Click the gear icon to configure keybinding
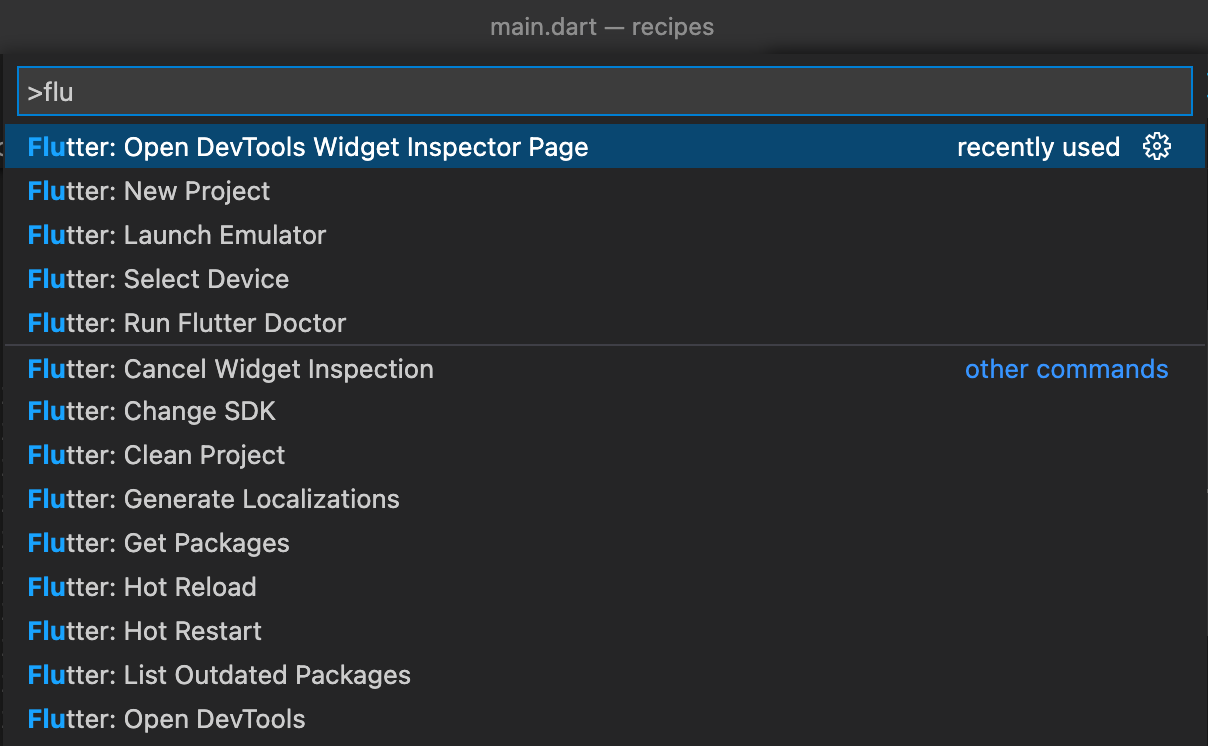 coord(1156,147)
